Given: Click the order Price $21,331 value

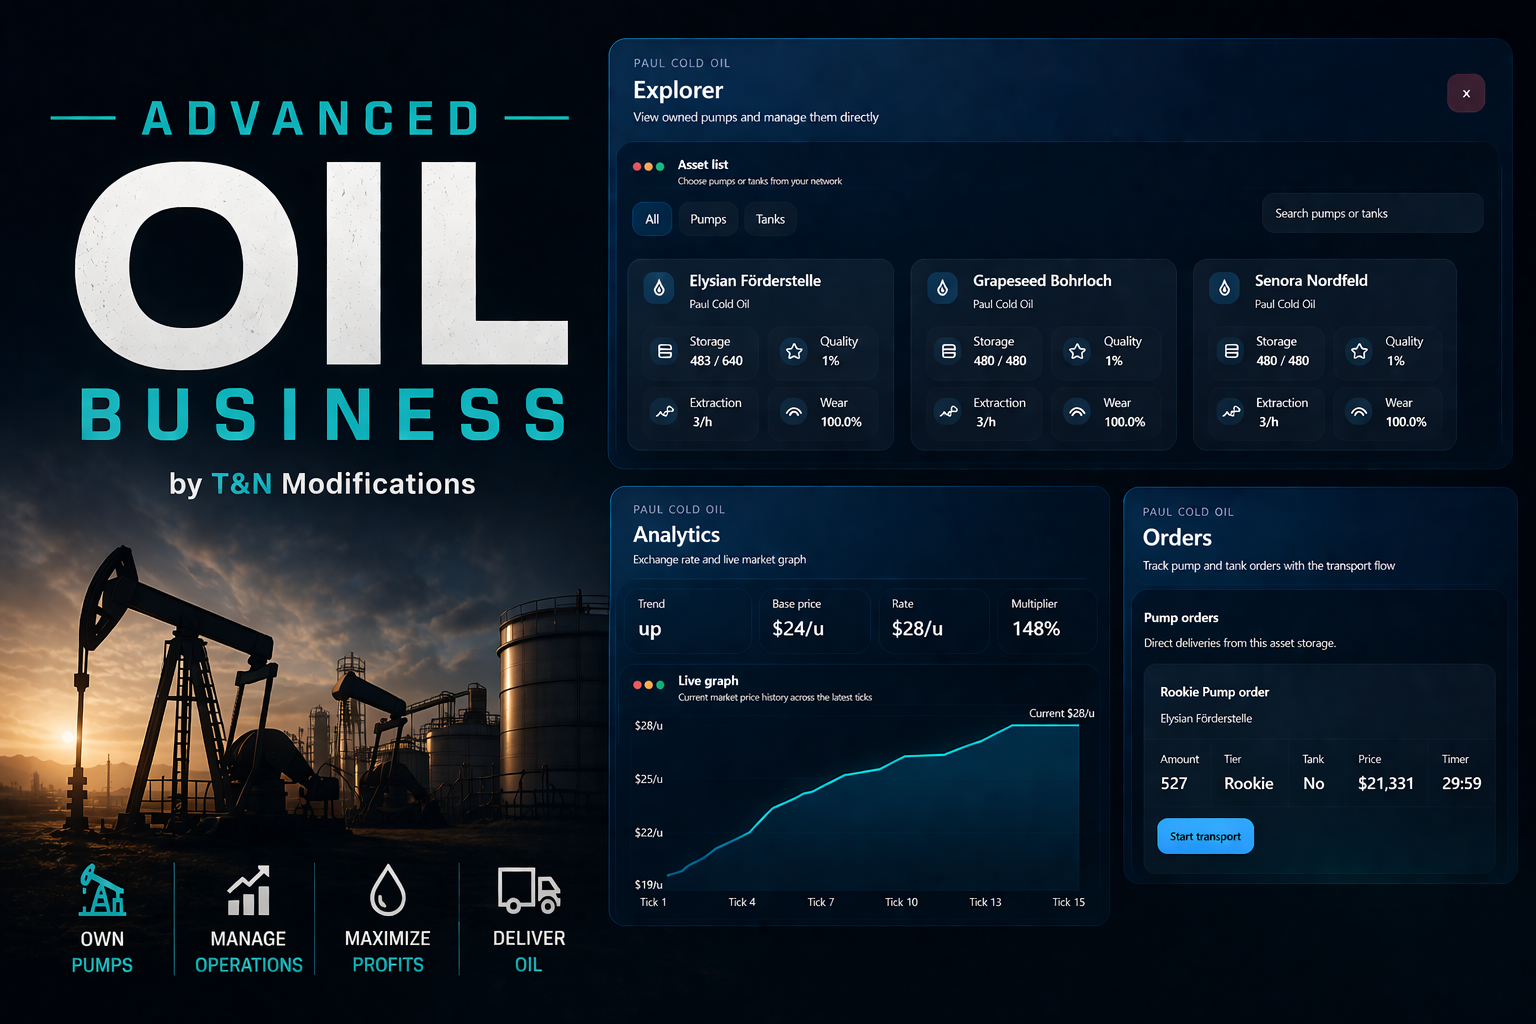Looking at the screenshot, I should [1386, 784].
